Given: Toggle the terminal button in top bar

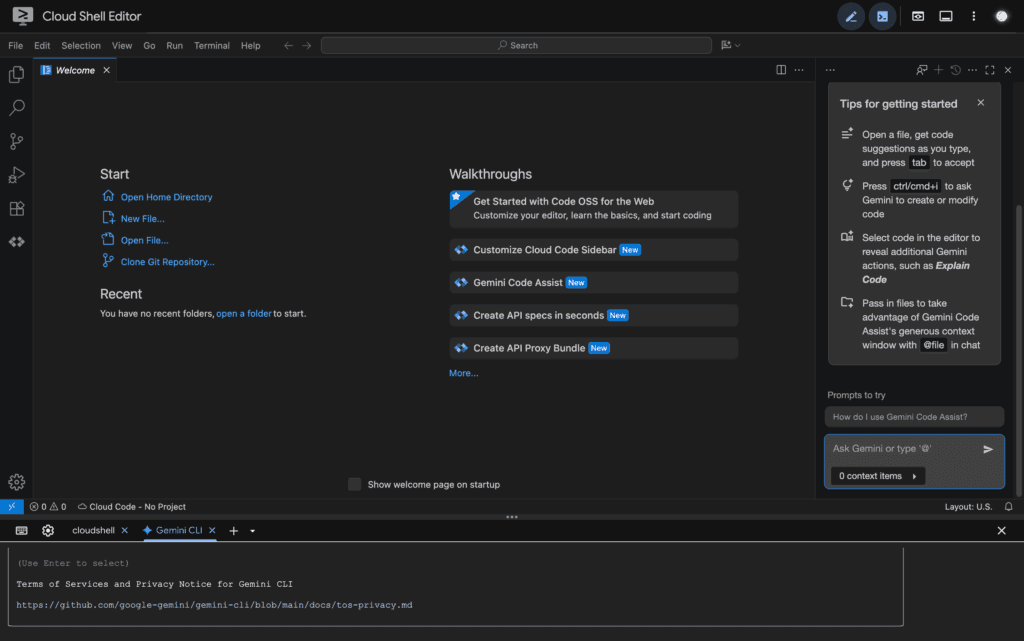Looking at the screenshot, I should point(882,16).
